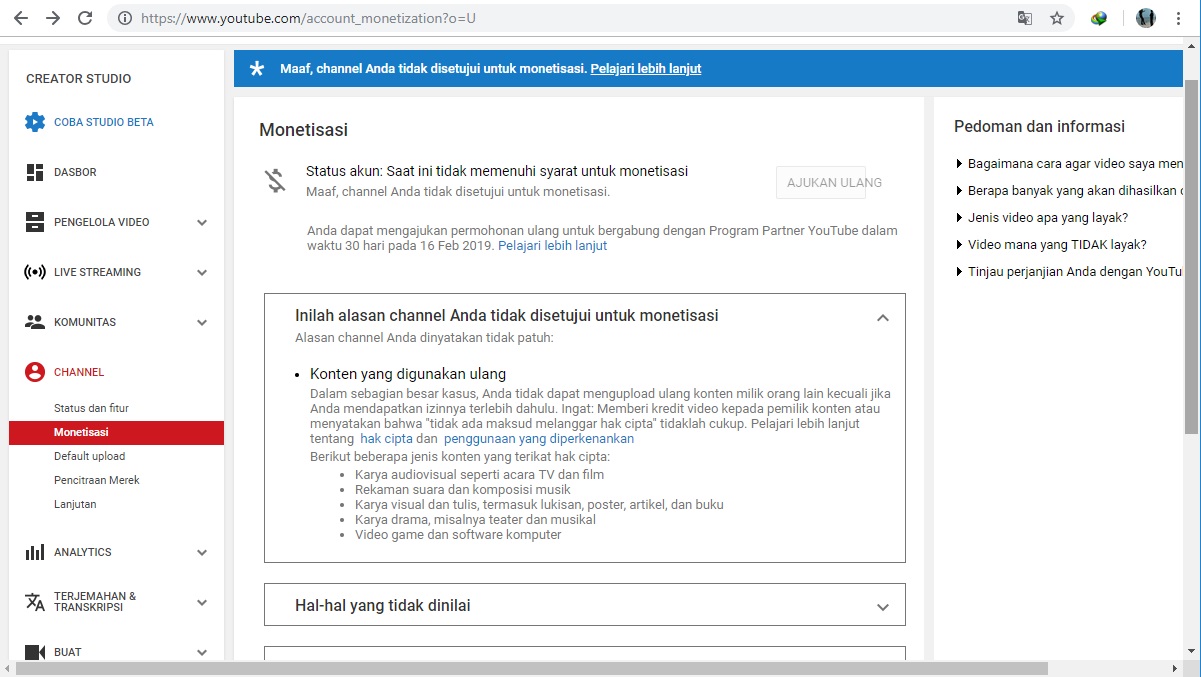Reload the page with refresh icon
Viewport: 1201px width, 677px height.
pos(85,18)
